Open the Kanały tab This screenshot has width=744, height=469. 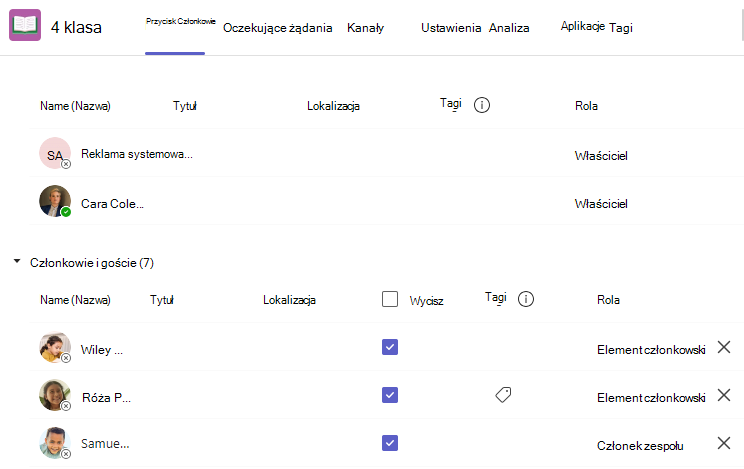365,28
